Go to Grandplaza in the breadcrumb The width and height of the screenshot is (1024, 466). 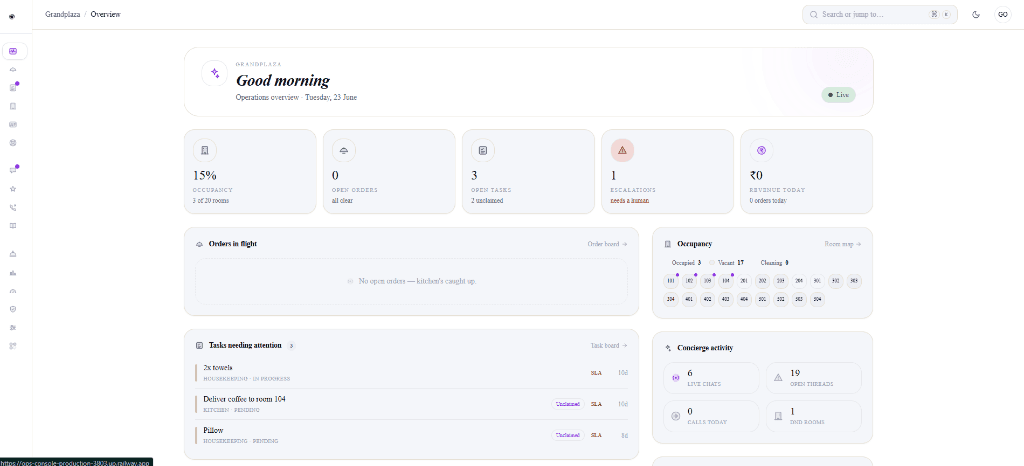click(x=63, y=14)
